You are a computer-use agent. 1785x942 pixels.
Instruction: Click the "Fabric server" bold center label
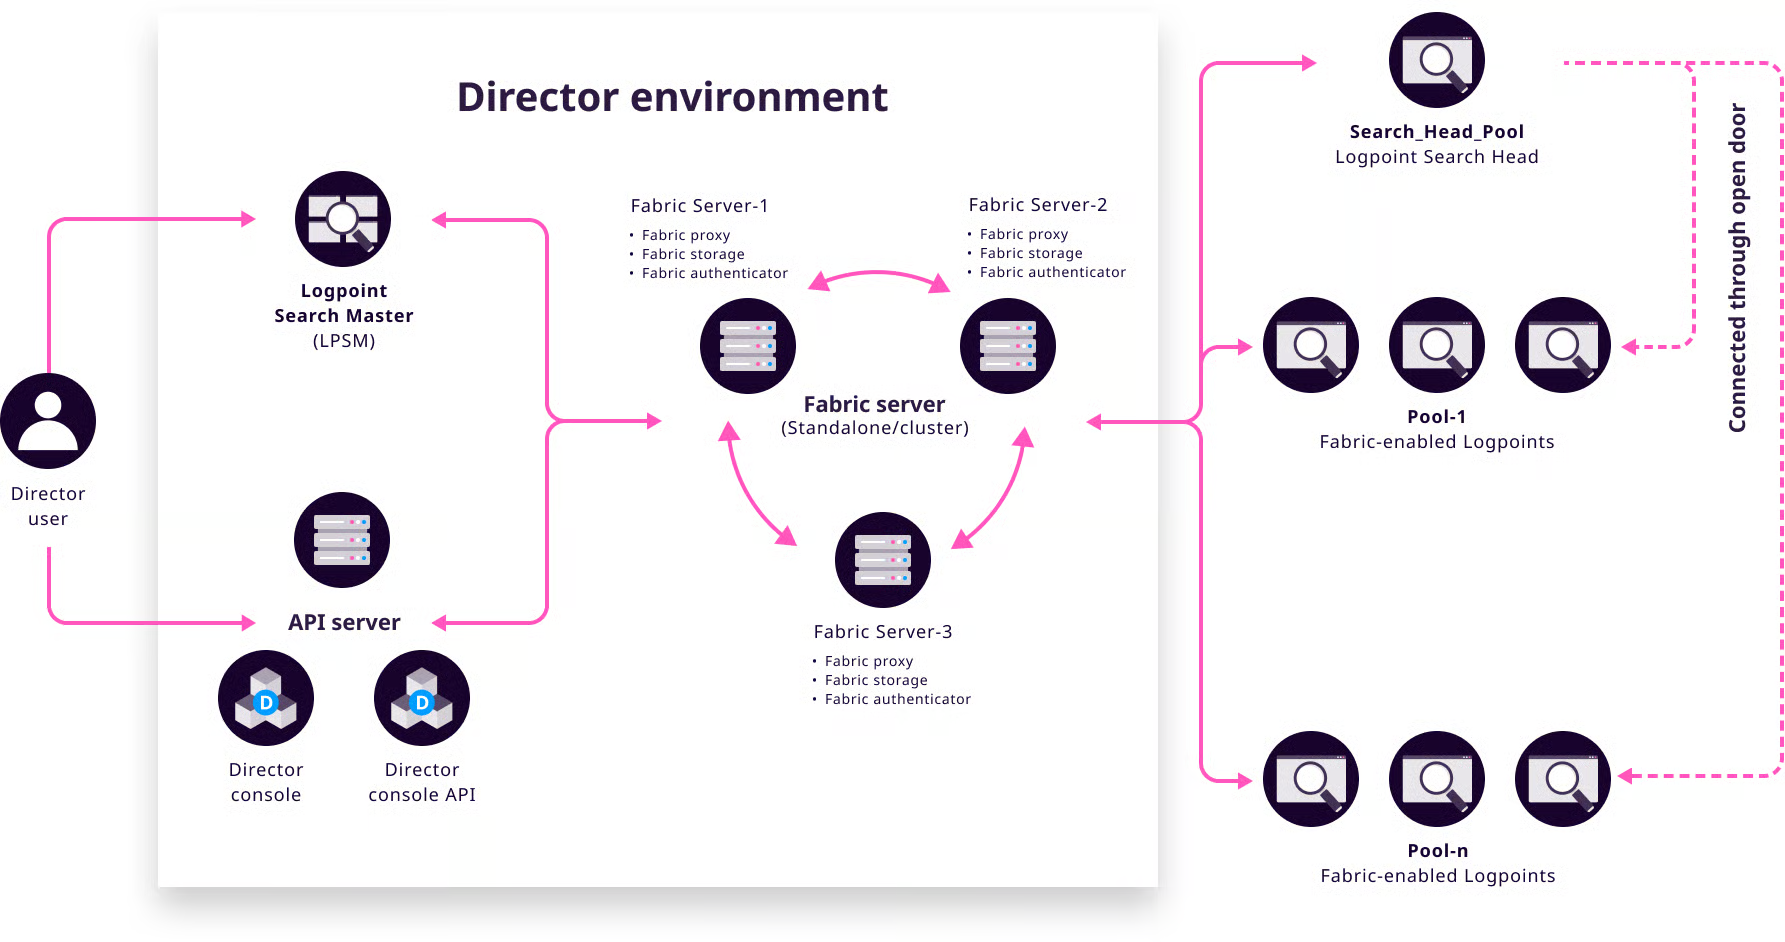click(x=874, y=404)
